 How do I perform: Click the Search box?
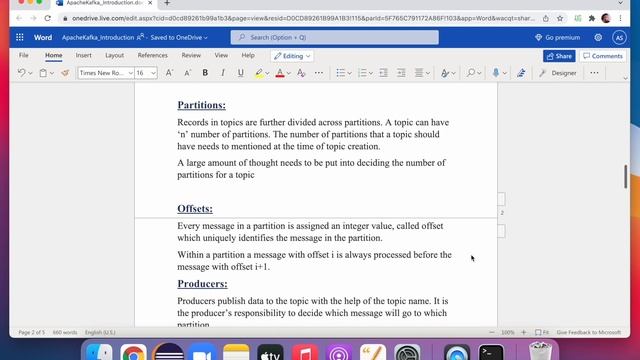(335, 37)
